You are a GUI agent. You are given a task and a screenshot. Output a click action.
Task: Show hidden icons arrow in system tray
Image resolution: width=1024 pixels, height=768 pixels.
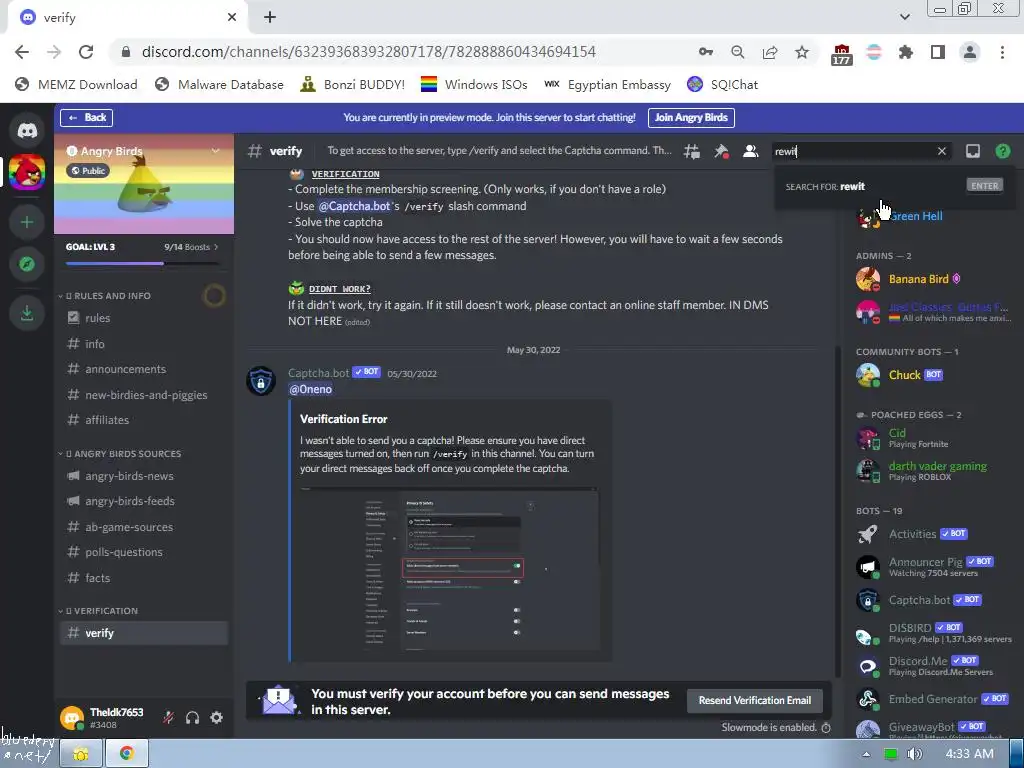(866, 754)
